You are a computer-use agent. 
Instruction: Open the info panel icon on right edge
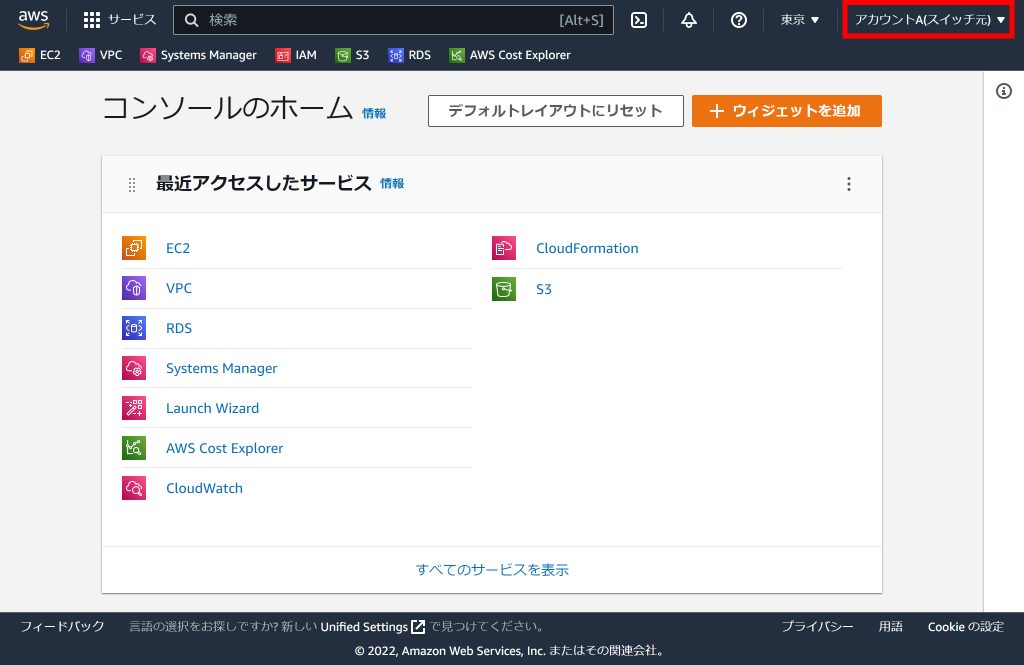(x=1004, y=91)
